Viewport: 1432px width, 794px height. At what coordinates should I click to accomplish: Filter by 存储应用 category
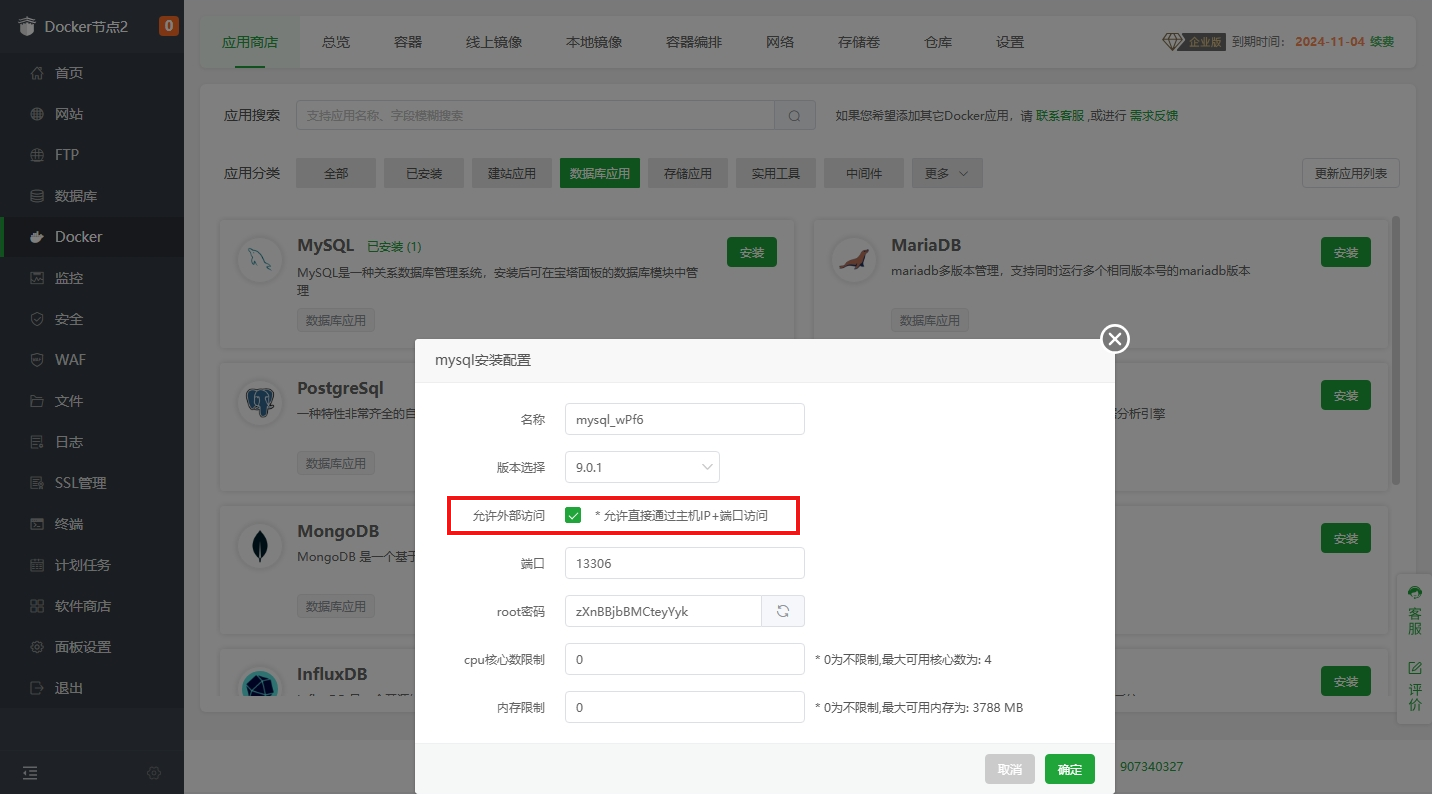(688, 173)
